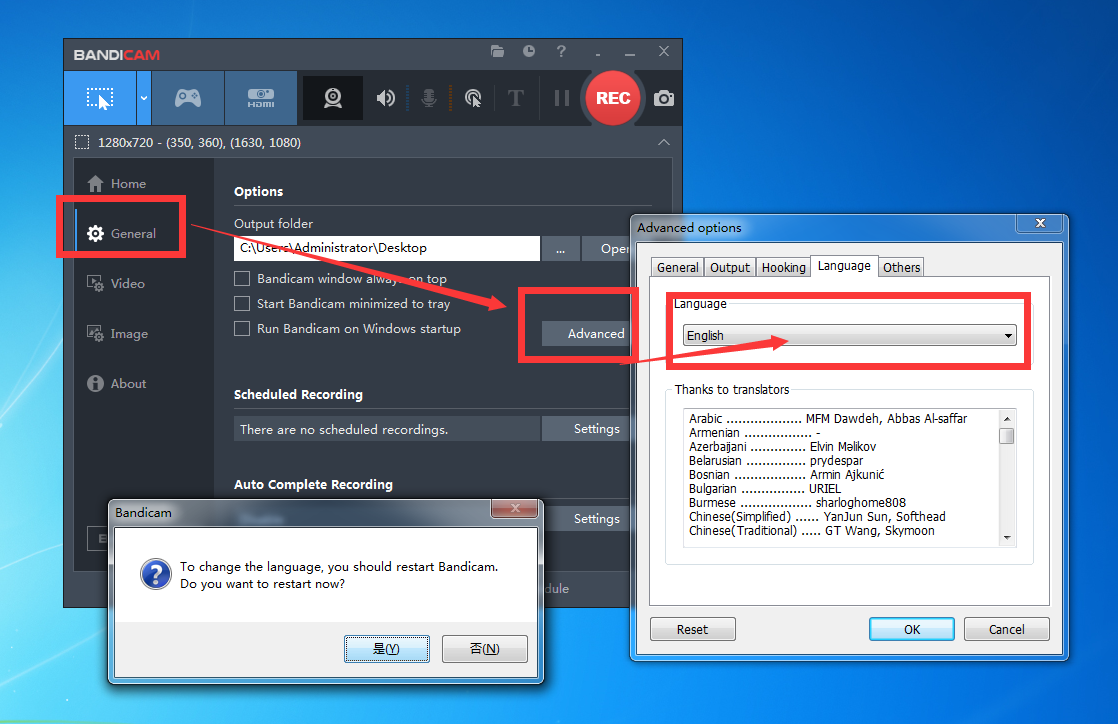Open the Video settings section
Viewport: 1118px width, 724px height.
[116, 283]
